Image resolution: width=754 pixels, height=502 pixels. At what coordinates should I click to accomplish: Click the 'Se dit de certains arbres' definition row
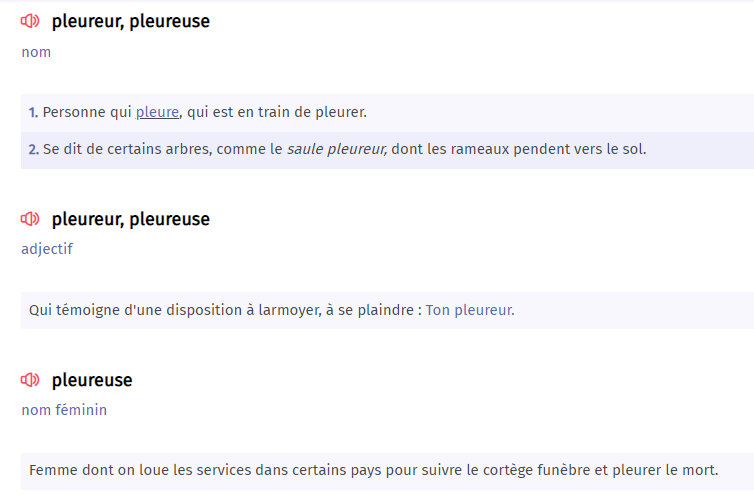point(387,150)
